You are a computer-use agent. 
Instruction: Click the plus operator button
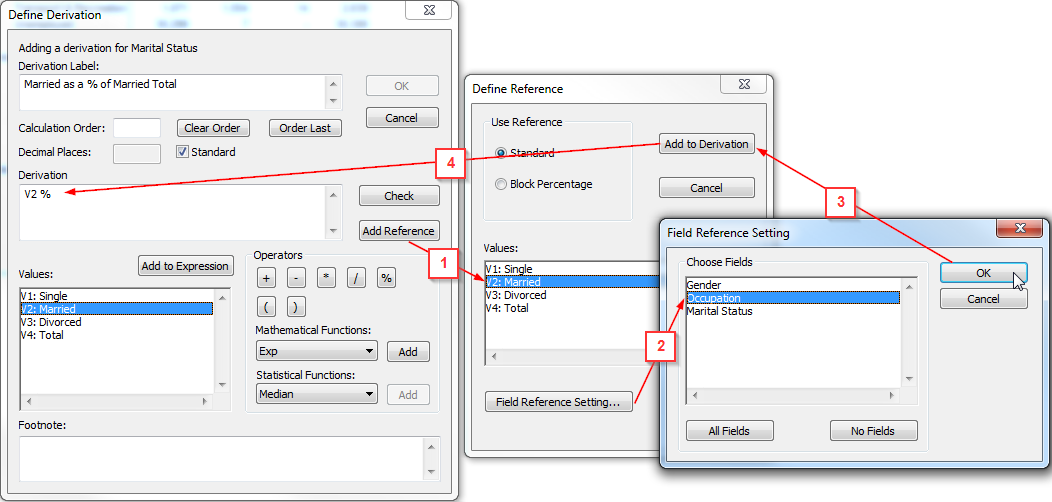tap(267, 278)
